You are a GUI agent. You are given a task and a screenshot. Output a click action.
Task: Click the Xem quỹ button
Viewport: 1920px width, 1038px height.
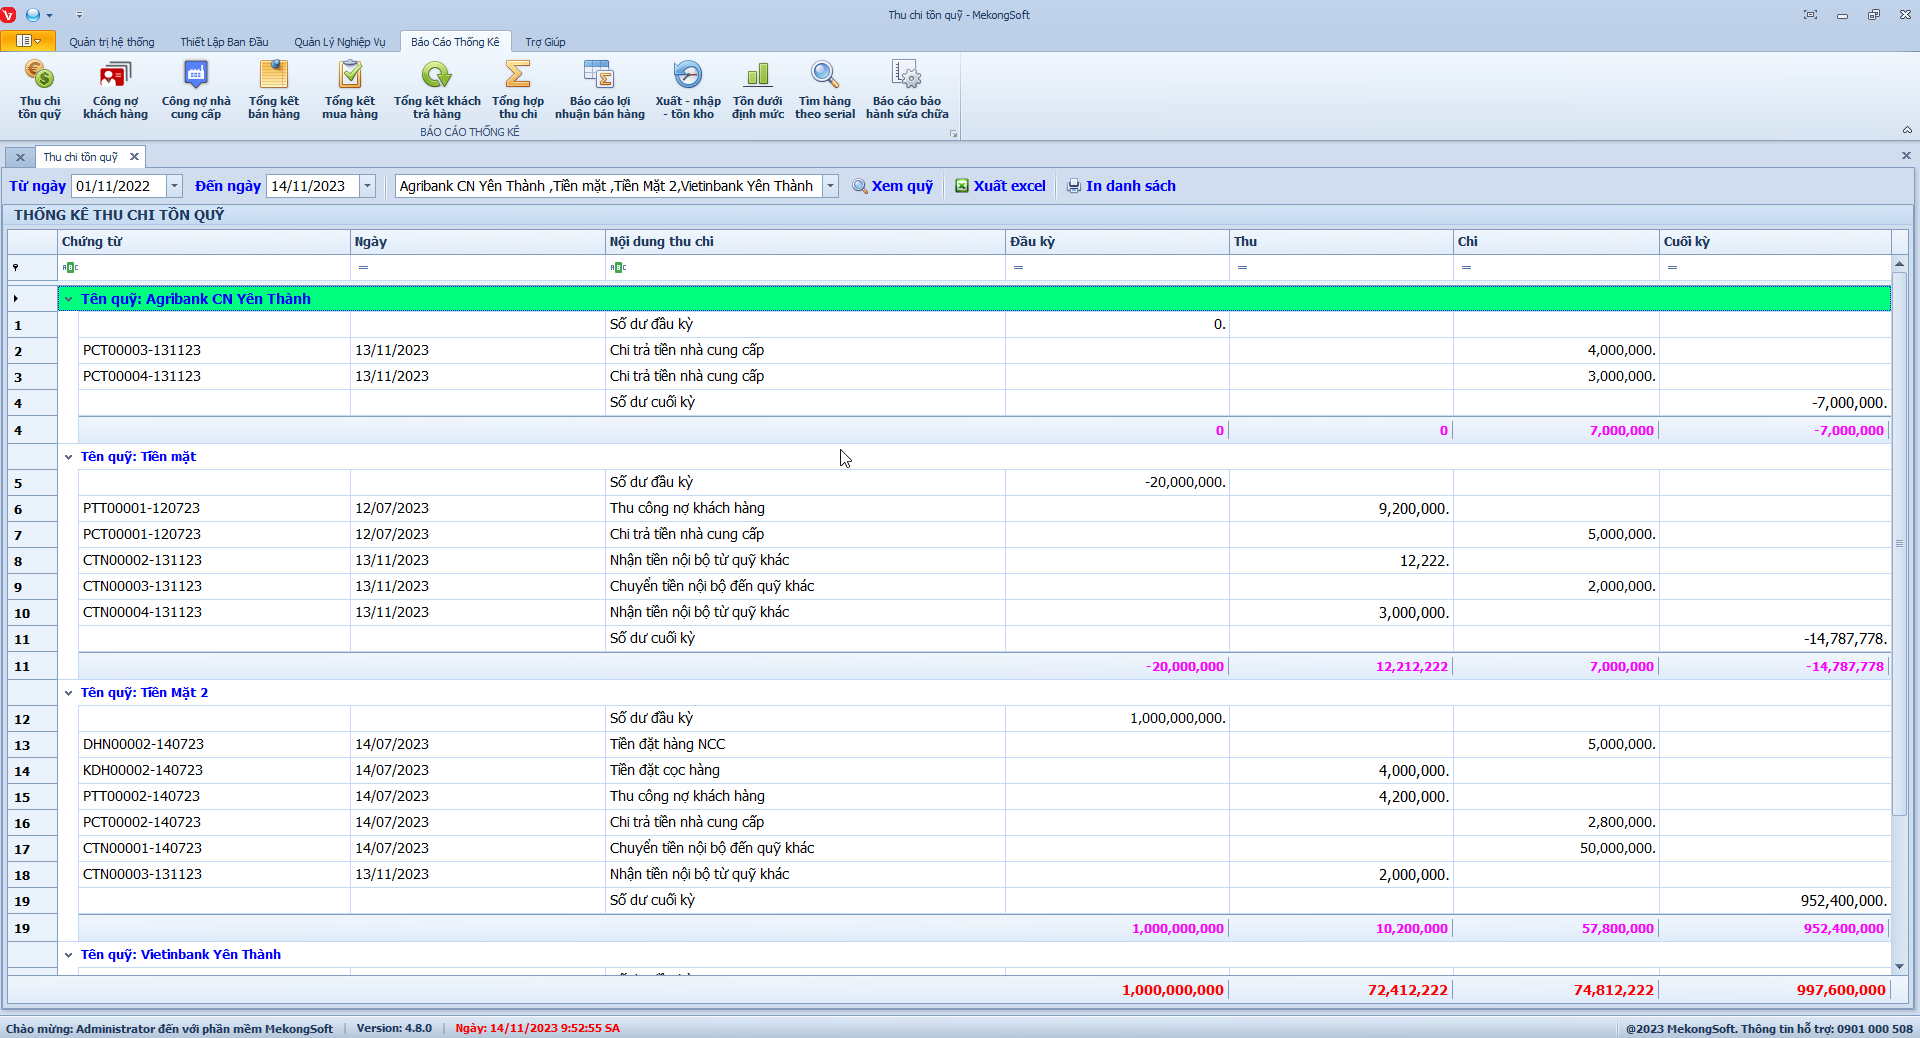(x=892, y=186)
